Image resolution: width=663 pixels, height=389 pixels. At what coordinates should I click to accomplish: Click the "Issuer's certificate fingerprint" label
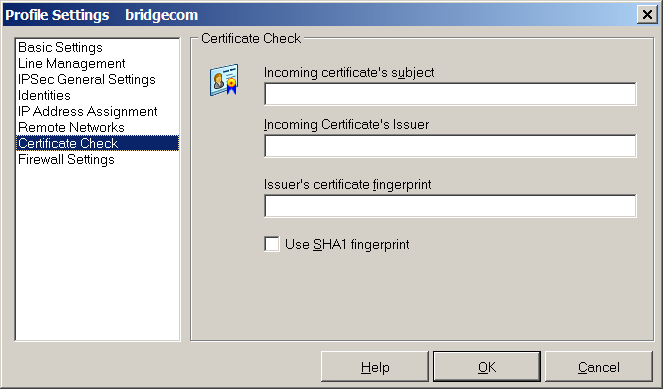(x=348, y=185)
